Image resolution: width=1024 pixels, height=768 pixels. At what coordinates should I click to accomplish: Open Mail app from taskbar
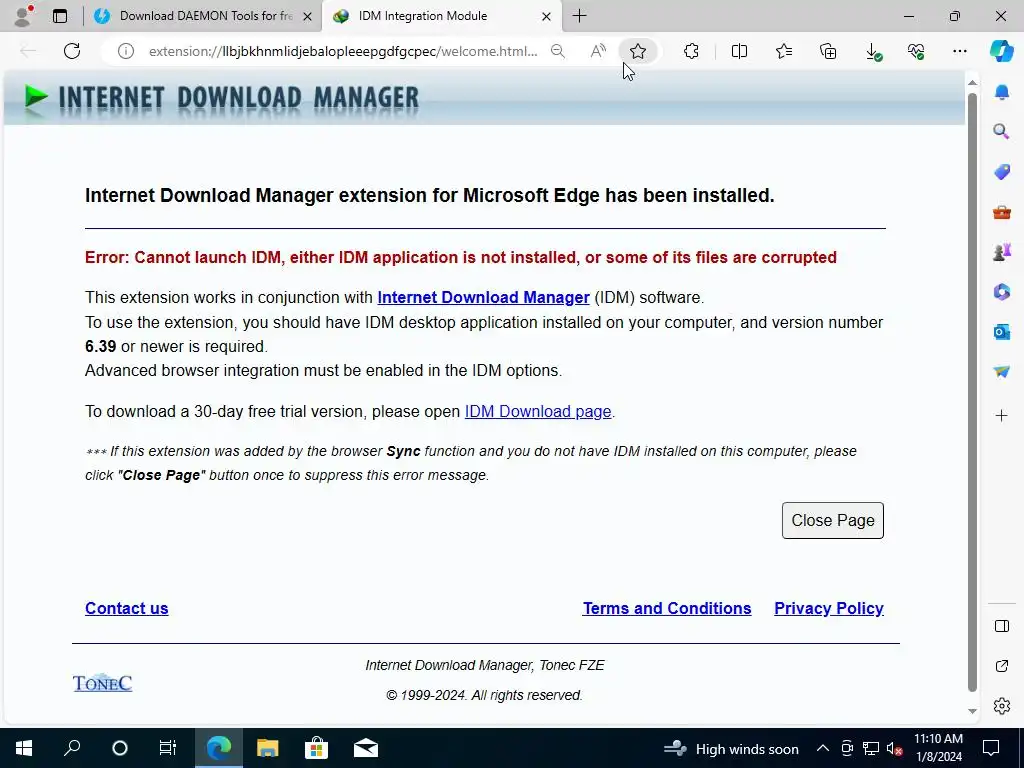(x=366, y=748)
